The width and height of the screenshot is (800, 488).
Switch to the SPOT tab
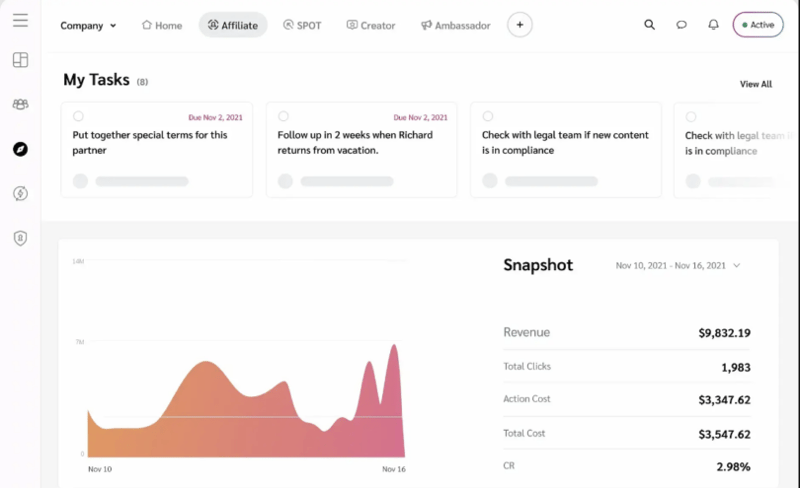(302, 25)
